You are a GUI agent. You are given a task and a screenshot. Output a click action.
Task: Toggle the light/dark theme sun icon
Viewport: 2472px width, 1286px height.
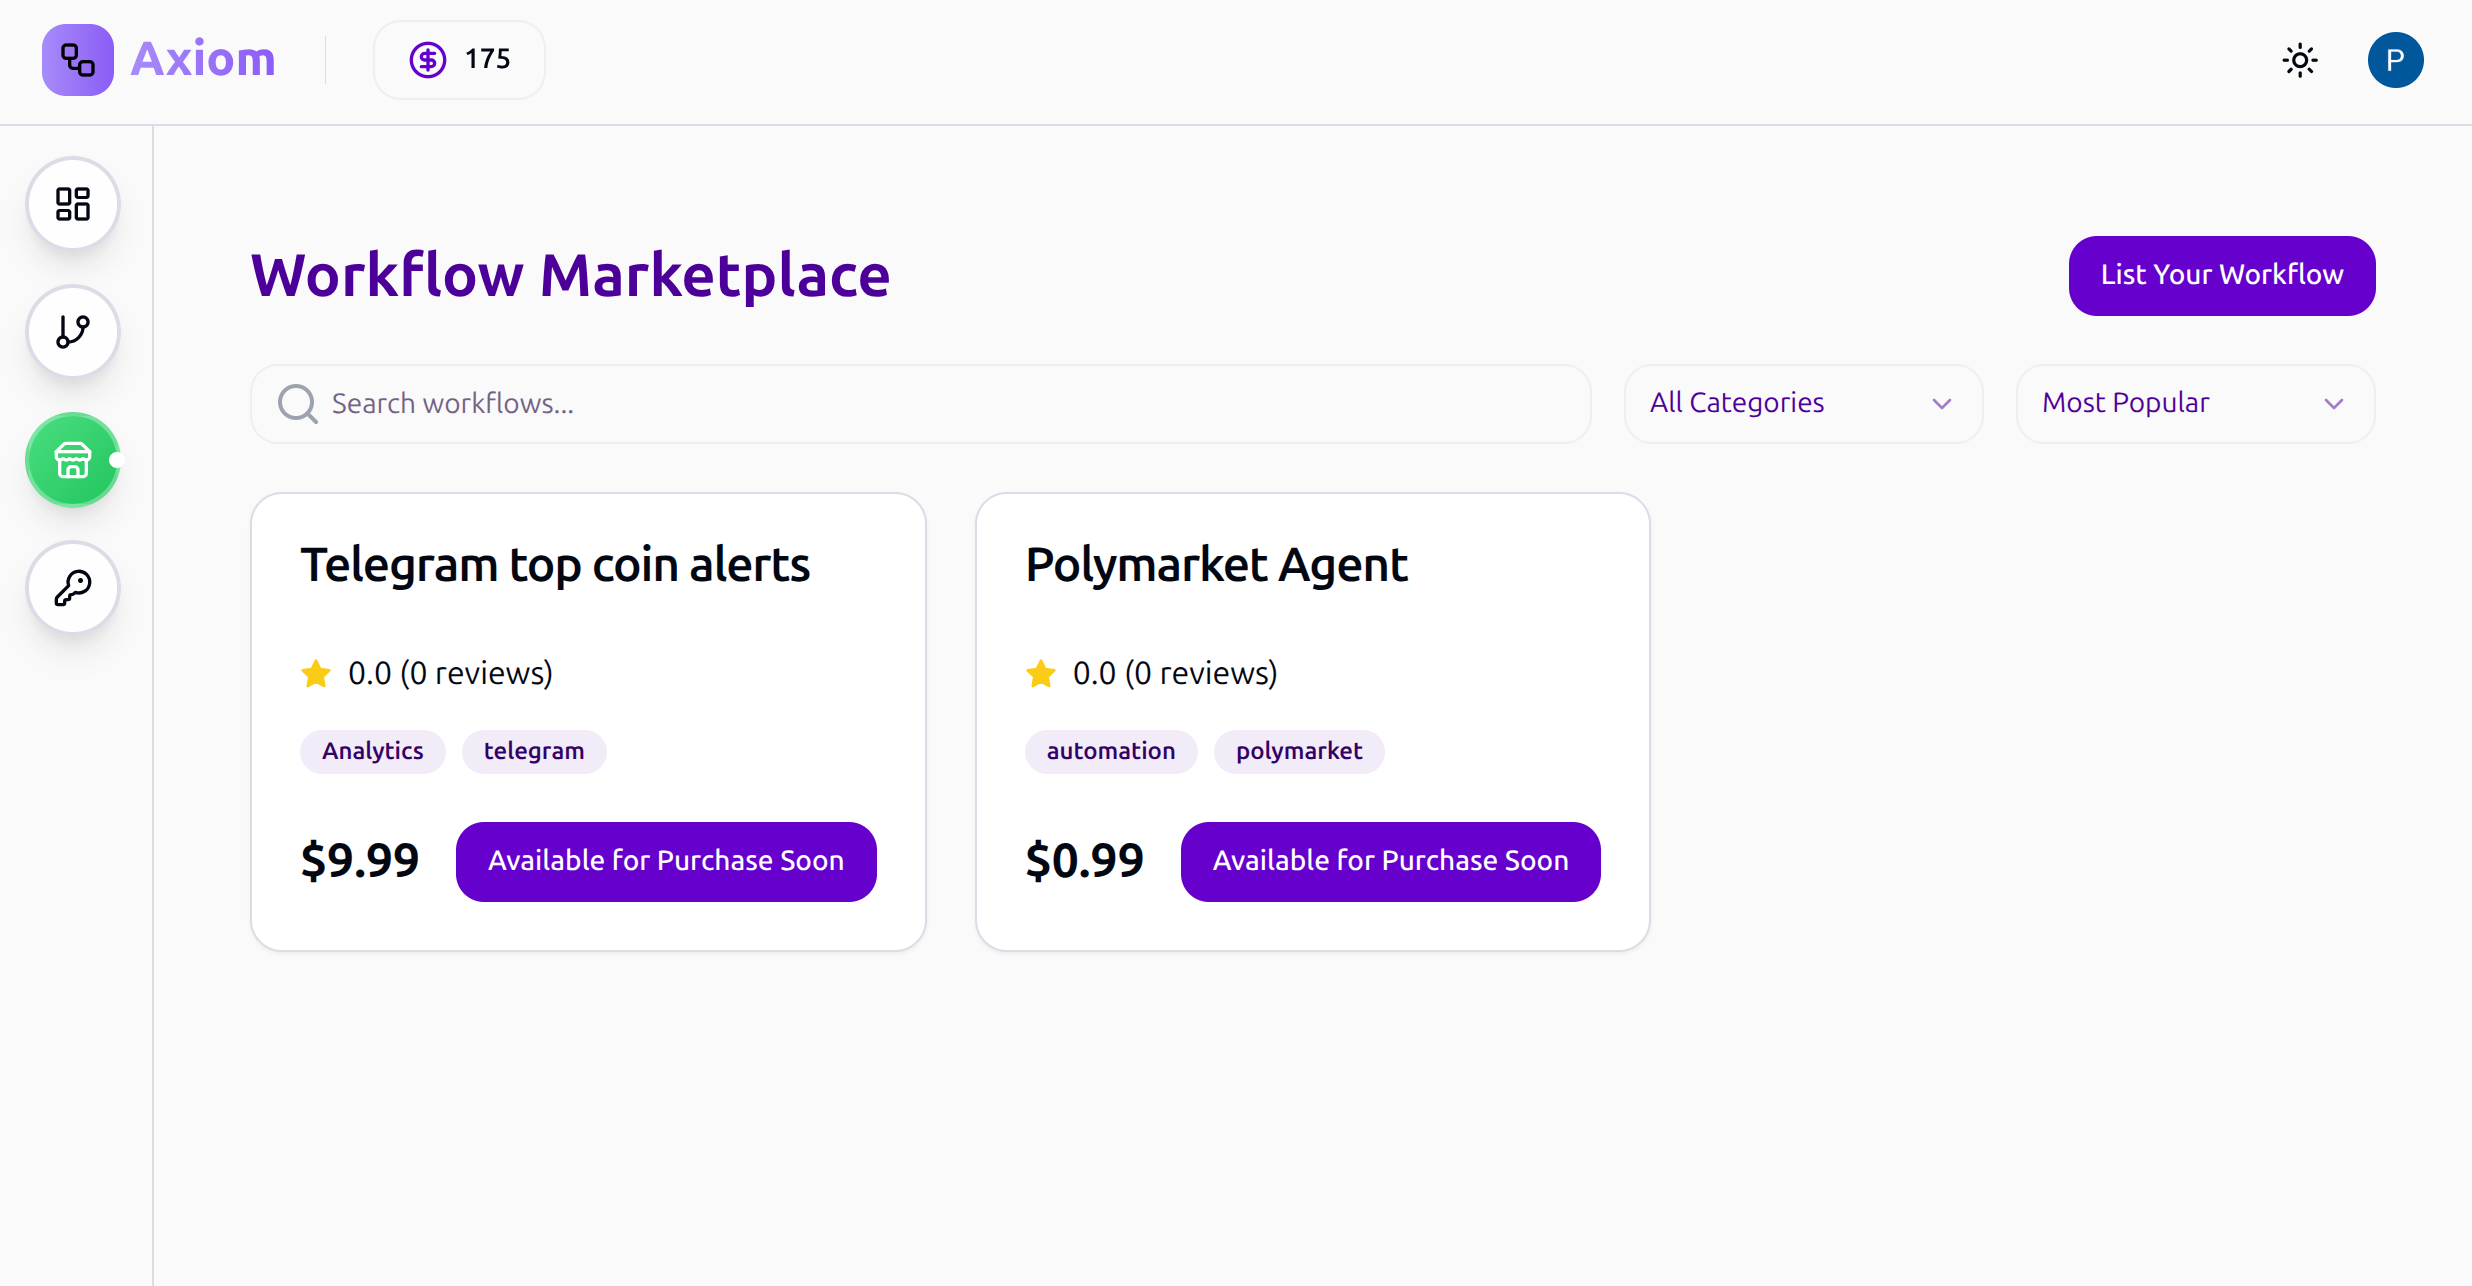click(2300, 60)
